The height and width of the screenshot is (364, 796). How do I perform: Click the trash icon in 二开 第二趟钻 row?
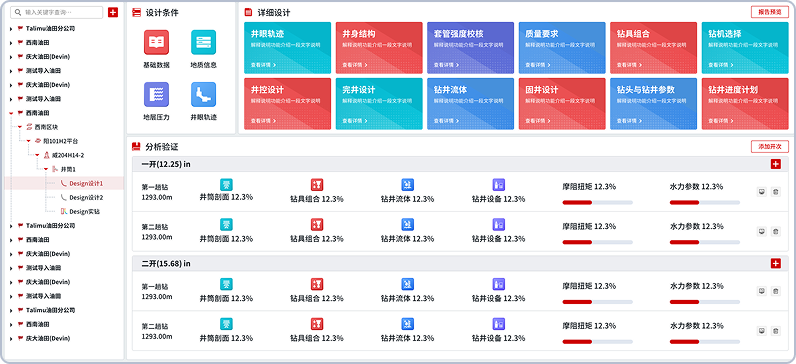coord(776,331)
